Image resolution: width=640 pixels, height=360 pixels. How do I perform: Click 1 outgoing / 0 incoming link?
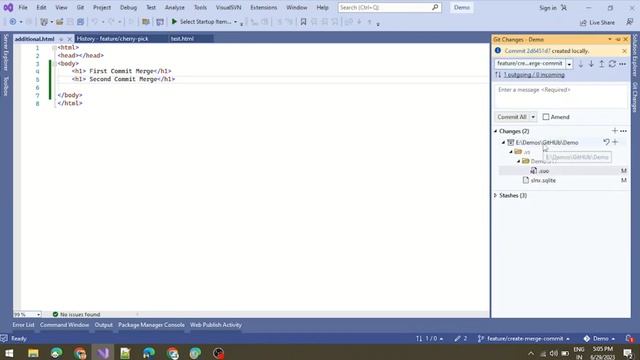(x=534, y=75)
